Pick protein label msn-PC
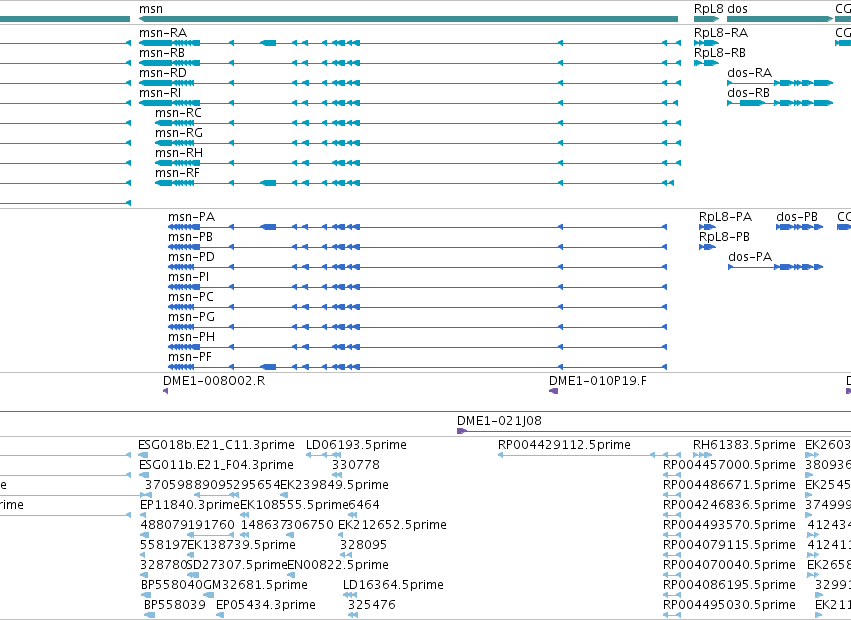The height and width of the screenshot is (620, 851). point(191,297)
